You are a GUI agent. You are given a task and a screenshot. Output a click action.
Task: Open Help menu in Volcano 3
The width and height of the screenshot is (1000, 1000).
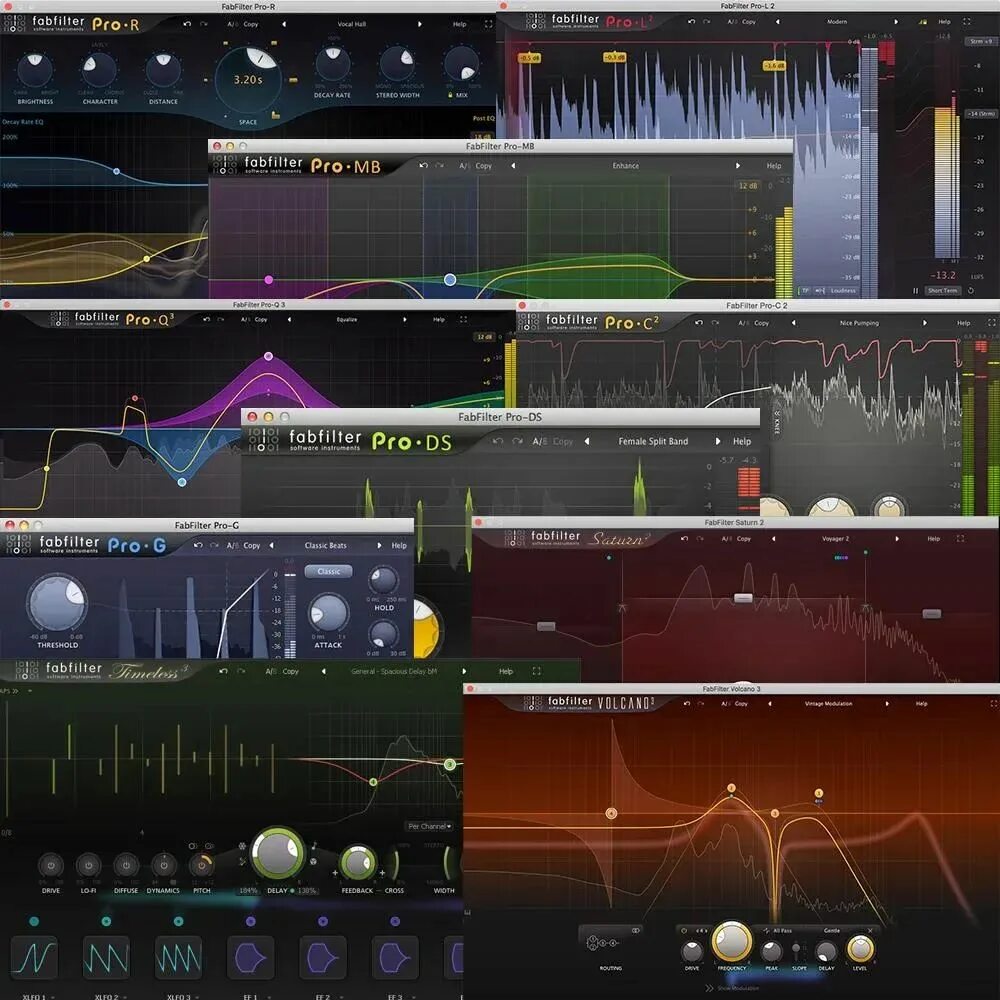(x=922, y=704)
